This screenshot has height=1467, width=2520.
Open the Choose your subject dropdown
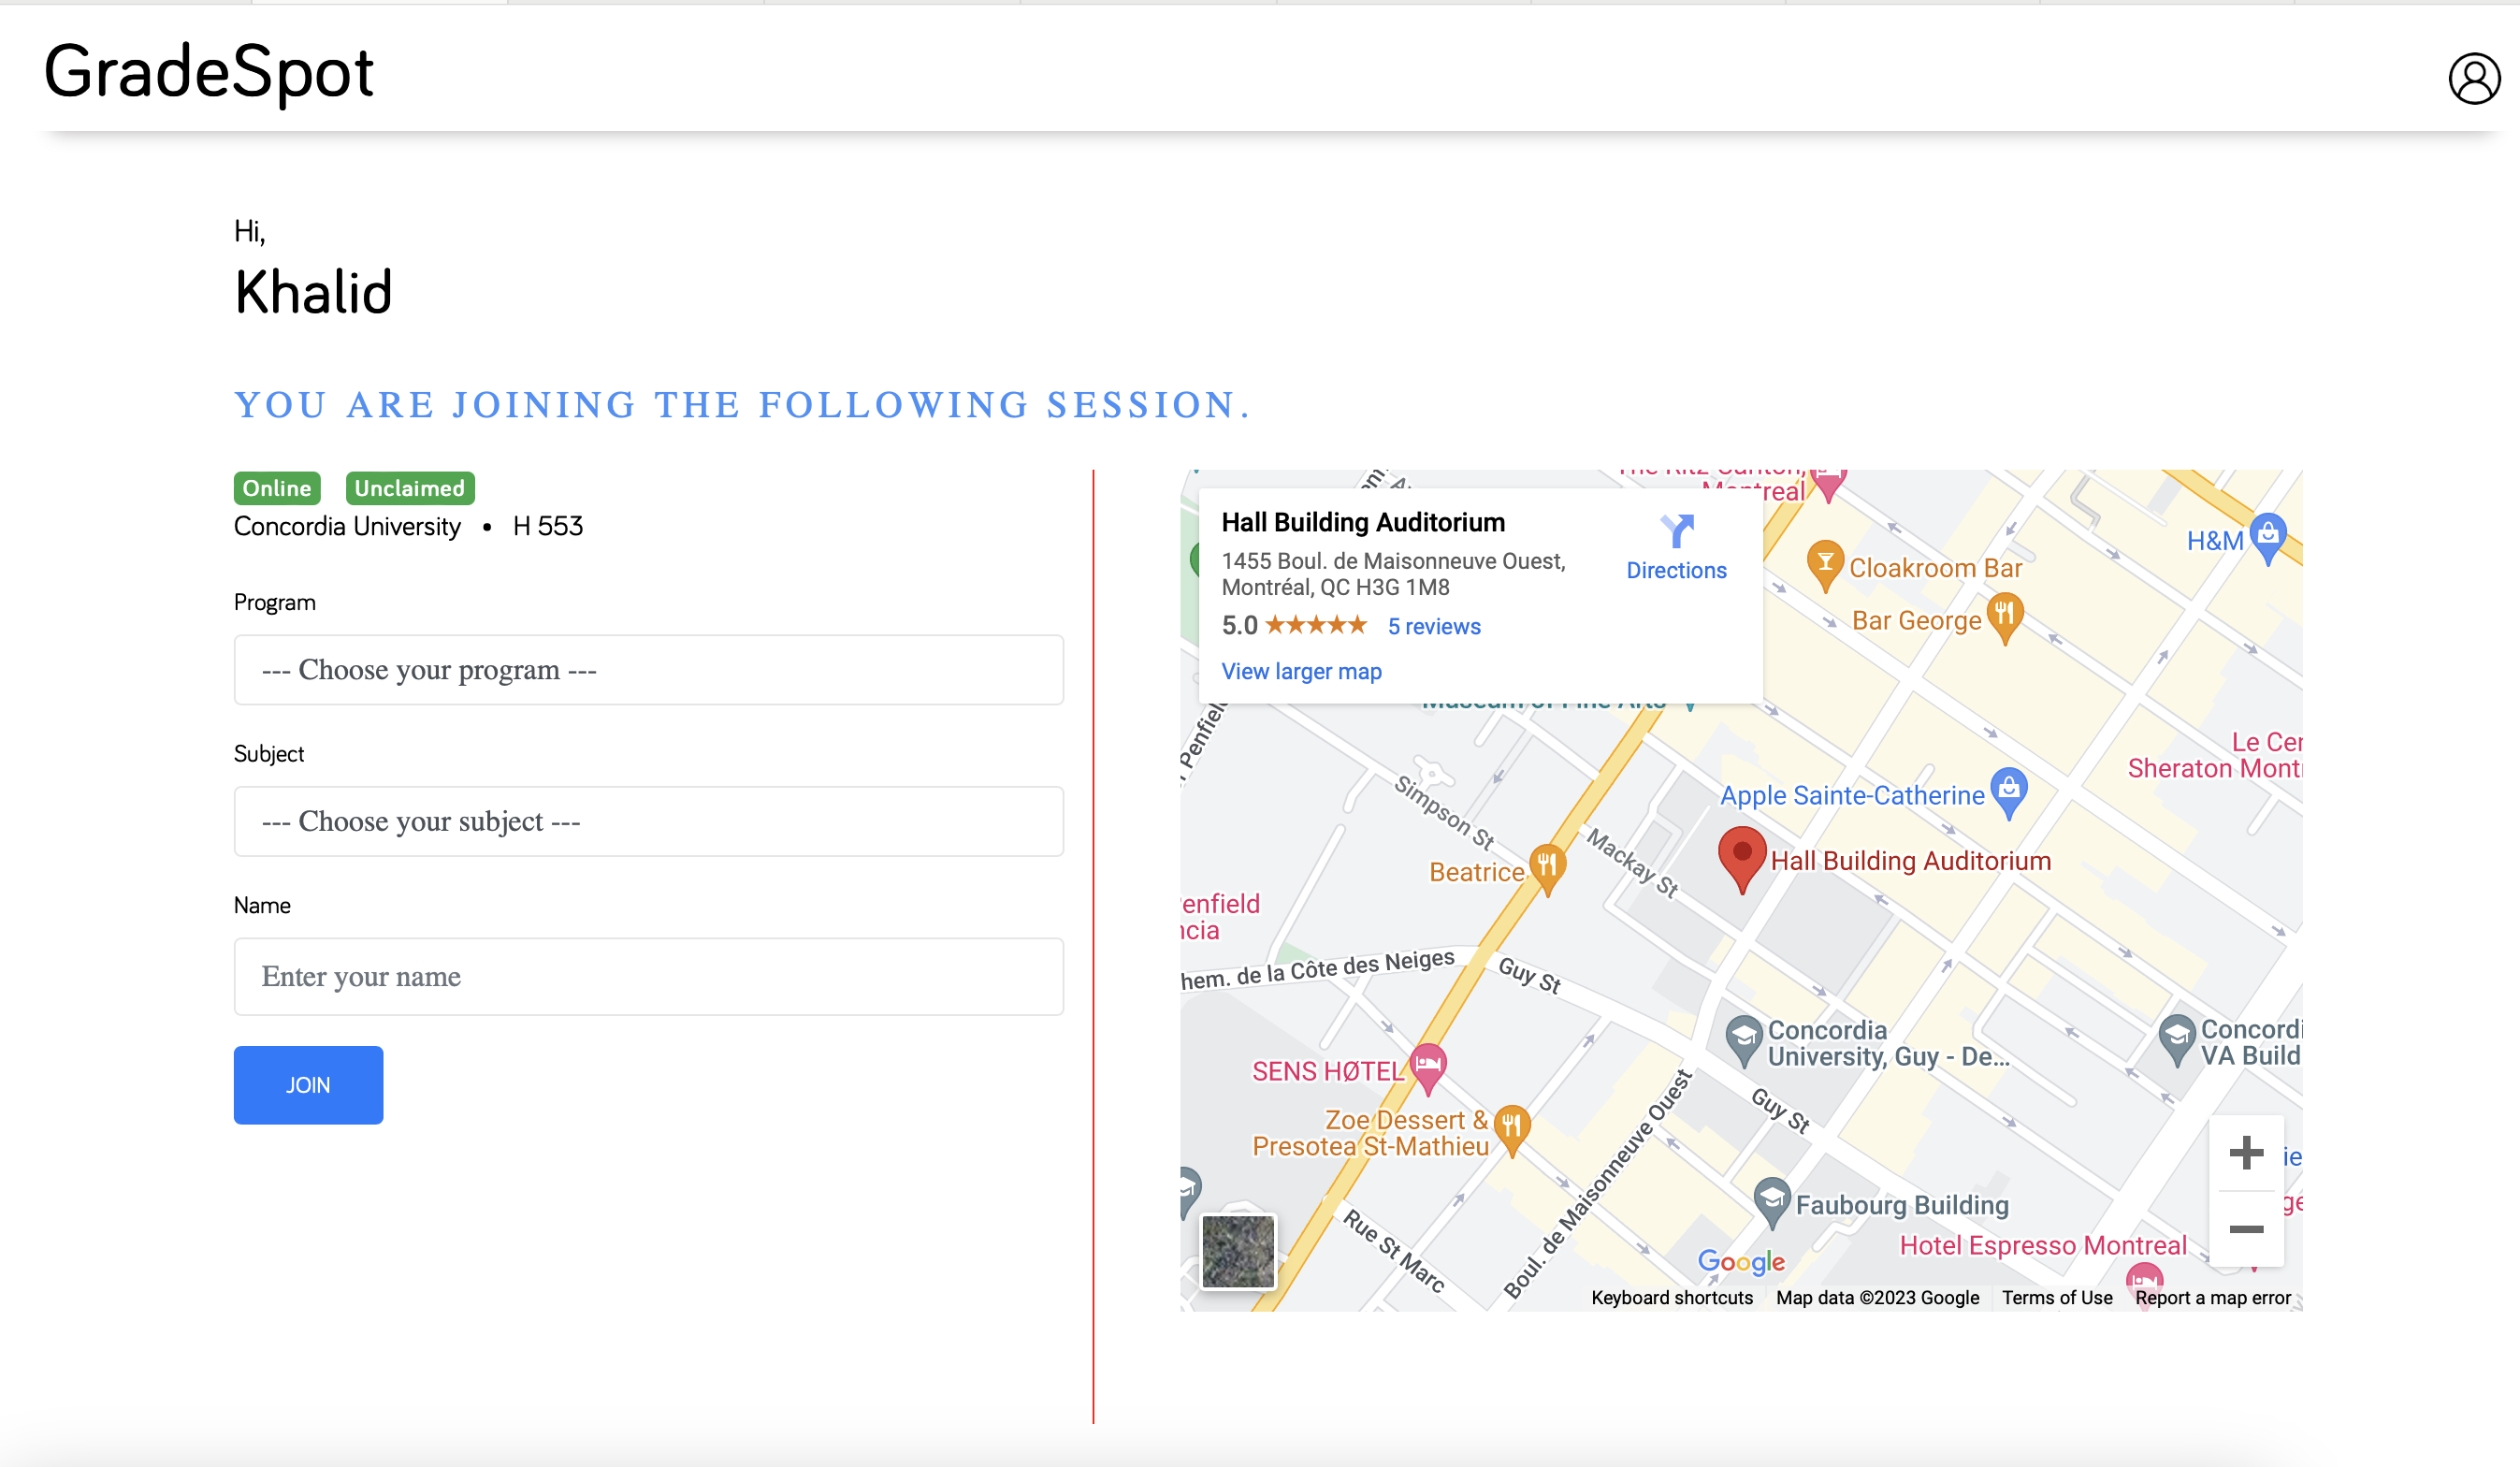coord(648,821)
